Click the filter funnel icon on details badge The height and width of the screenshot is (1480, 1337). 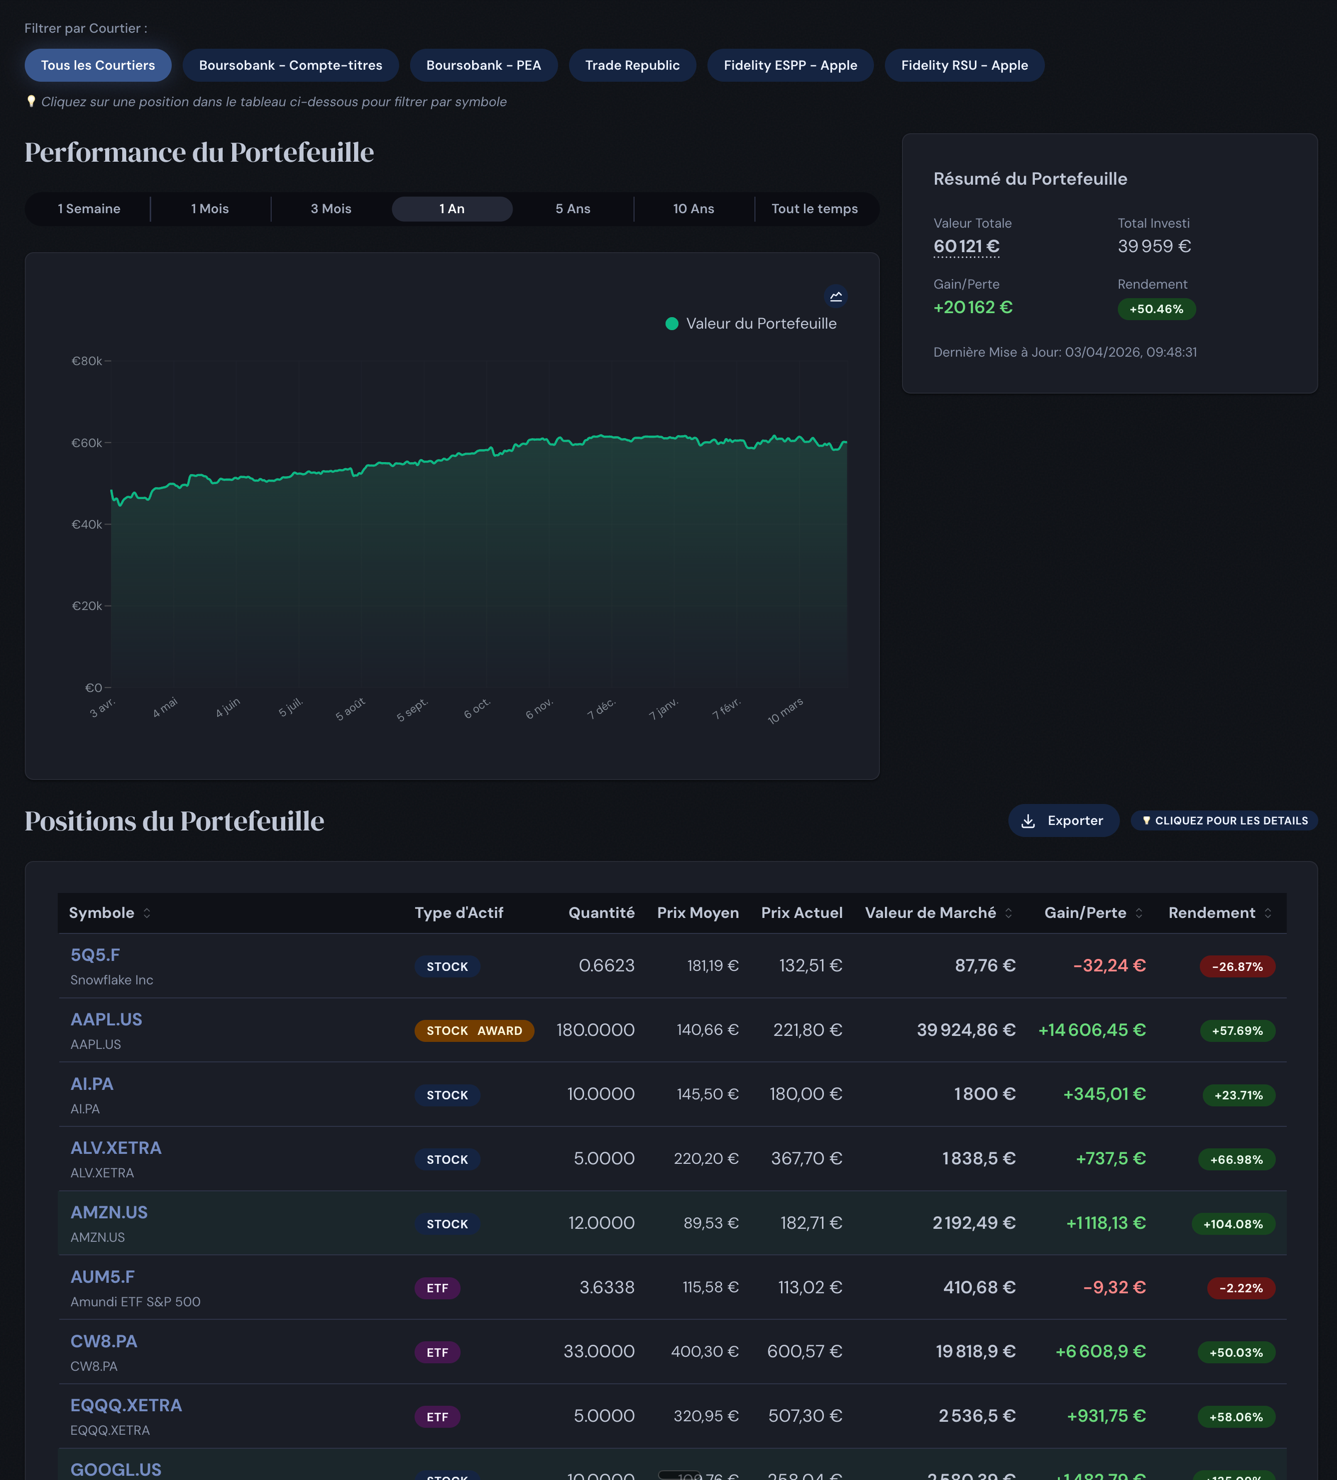1146,820
